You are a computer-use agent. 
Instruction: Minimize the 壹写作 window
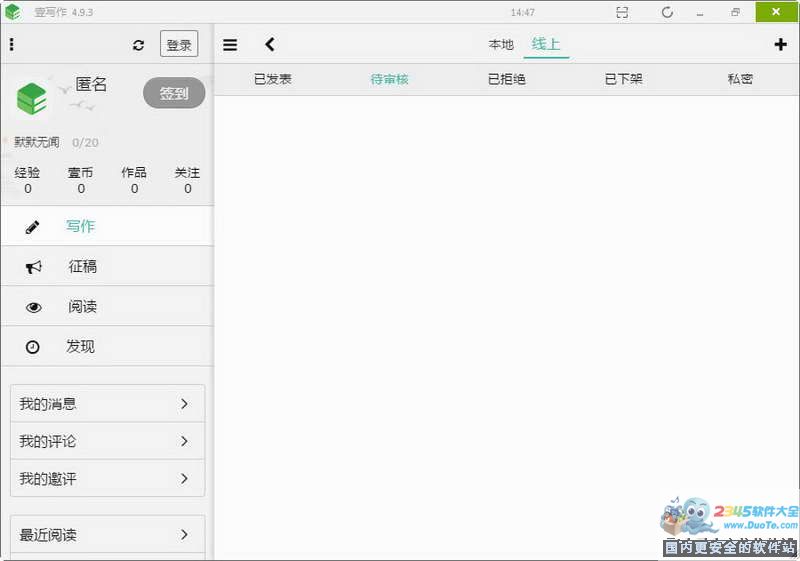click(x=700, y=13)
